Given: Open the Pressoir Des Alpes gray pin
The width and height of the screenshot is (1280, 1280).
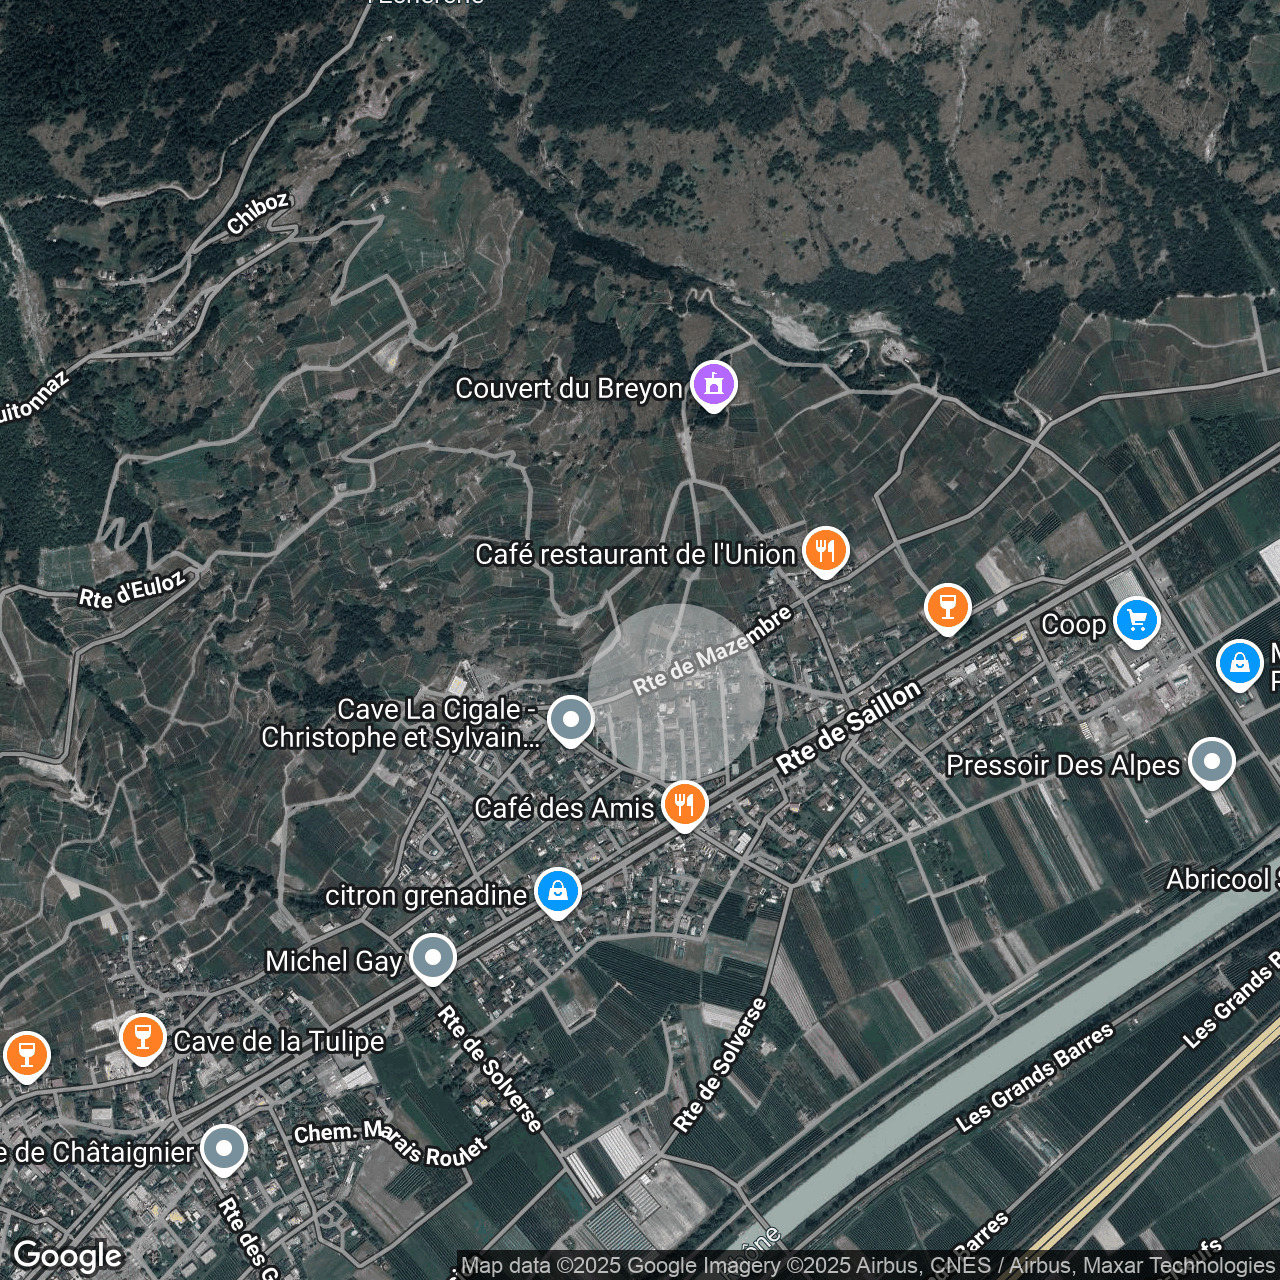Looking at the screenshot, I should coord(1212,762).
